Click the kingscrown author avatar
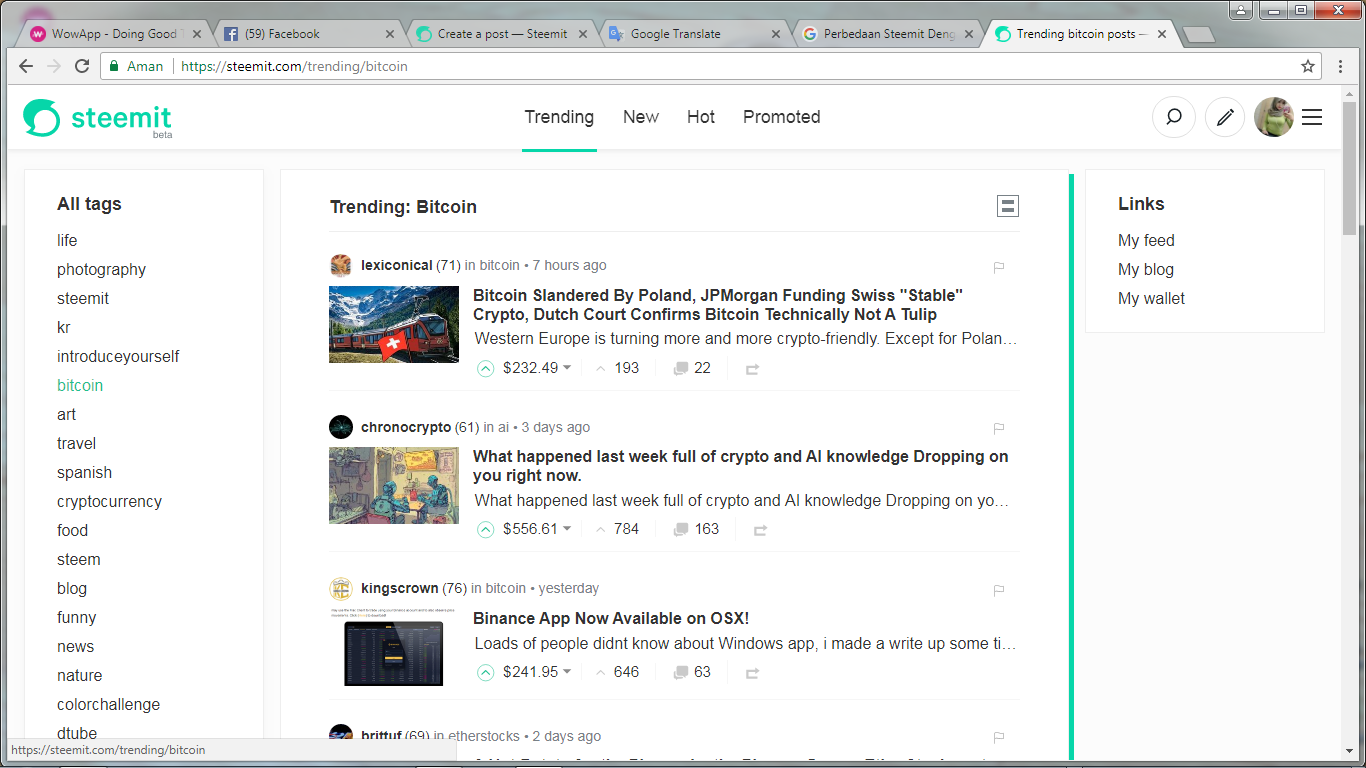The height and width of the screenshot is (768, 1366). click(x=341, y=589)
